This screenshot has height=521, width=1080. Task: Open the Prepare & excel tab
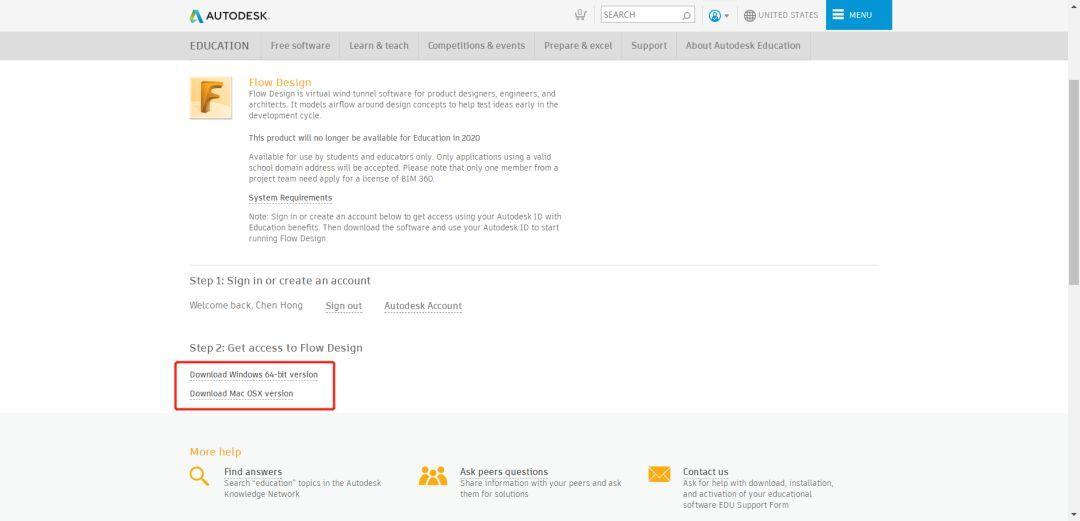(578, 45)
